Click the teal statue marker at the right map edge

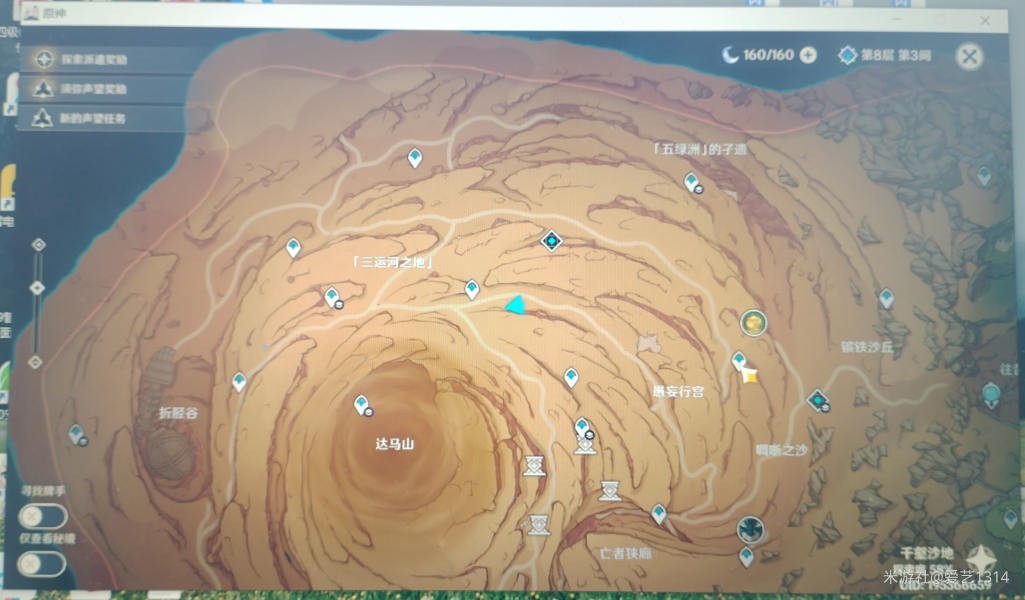coord(992,394)
